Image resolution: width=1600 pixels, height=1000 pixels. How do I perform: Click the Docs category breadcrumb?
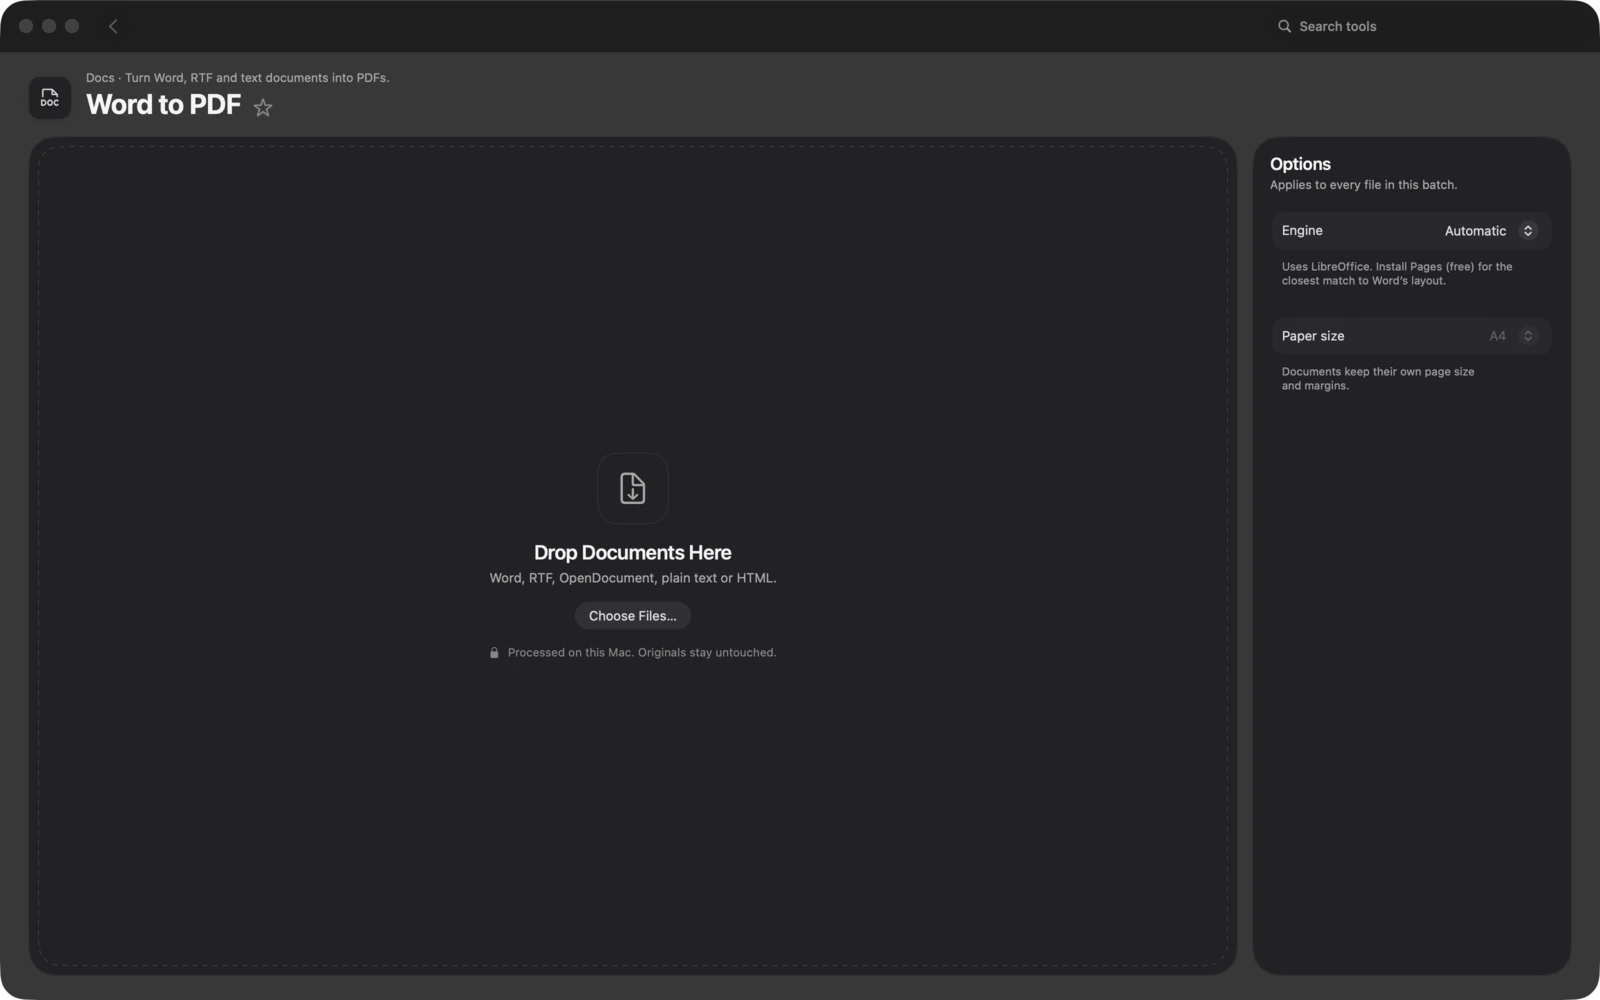coord(100,78)
